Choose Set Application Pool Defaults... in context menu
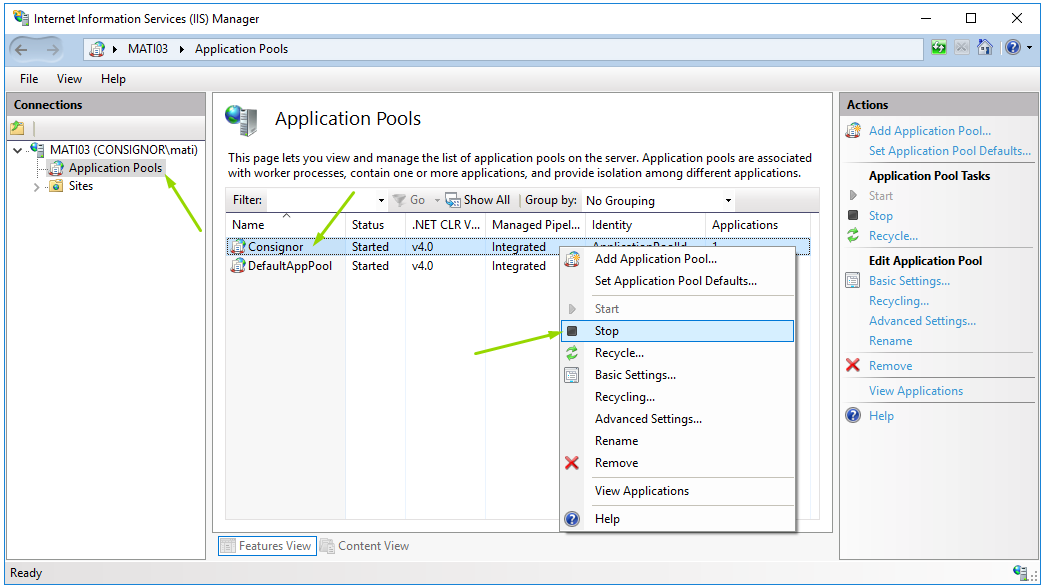Viewport: 1045px width, 588px height. click(678, 281)
